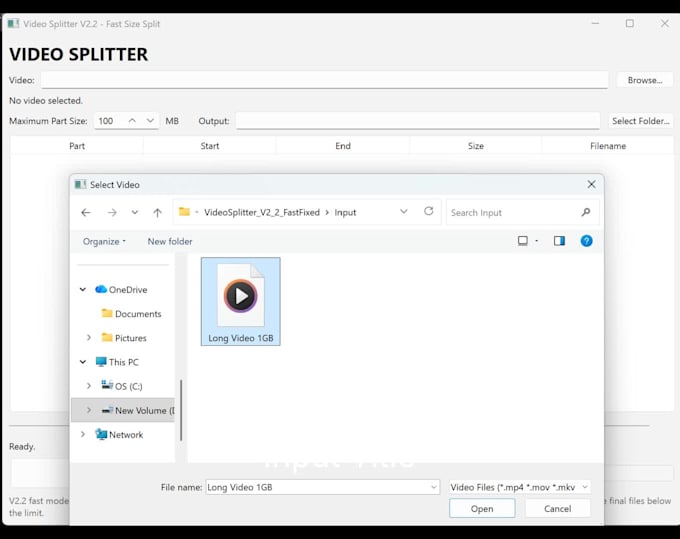Click Browse... in the Video Splitter window

coord(645,80)
